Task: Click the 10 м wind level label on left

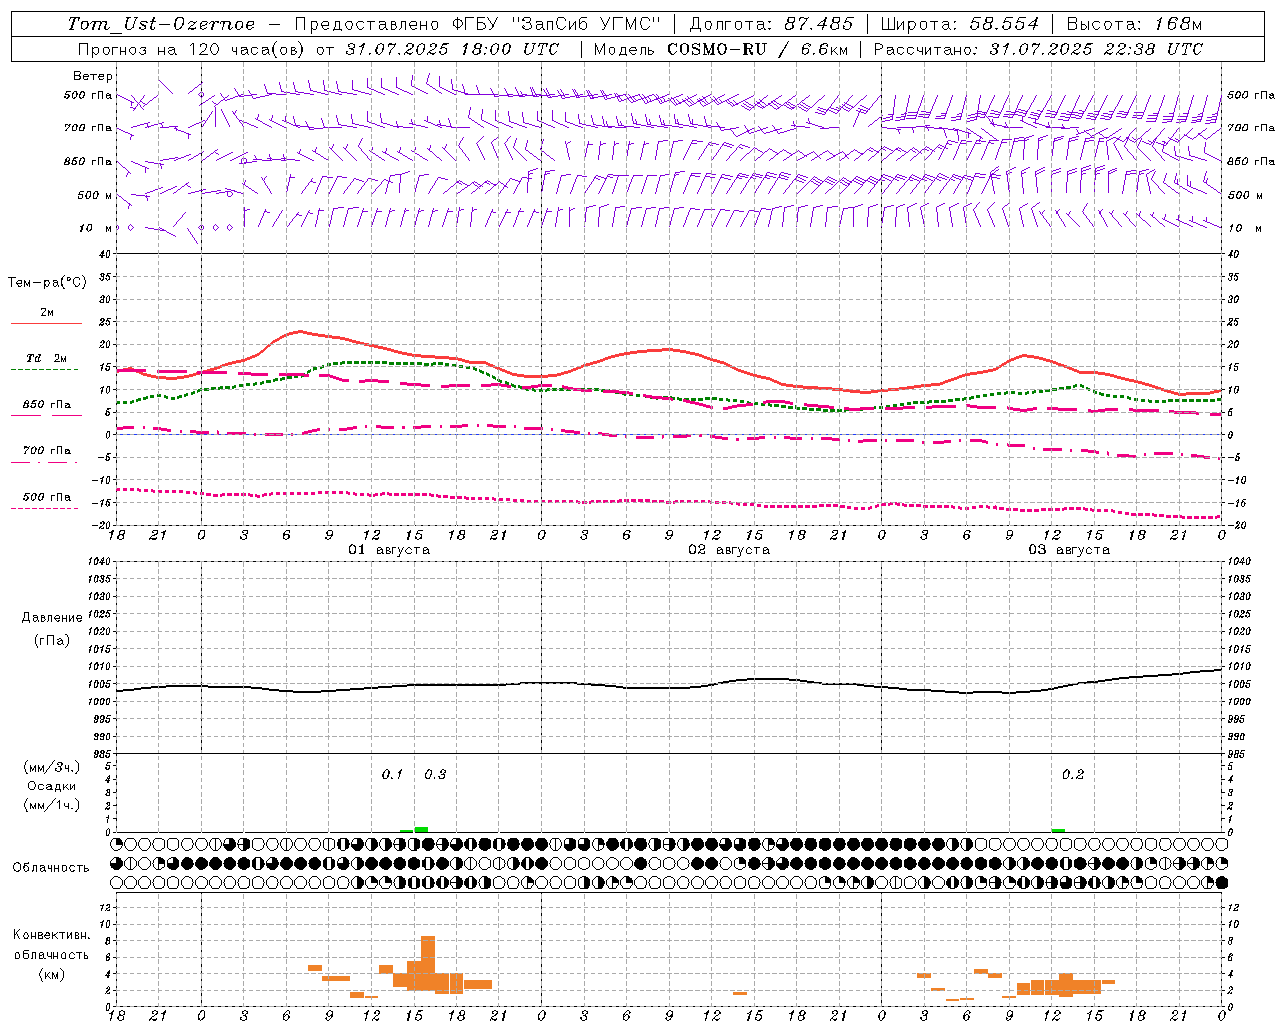Action: tap(95, 228)
